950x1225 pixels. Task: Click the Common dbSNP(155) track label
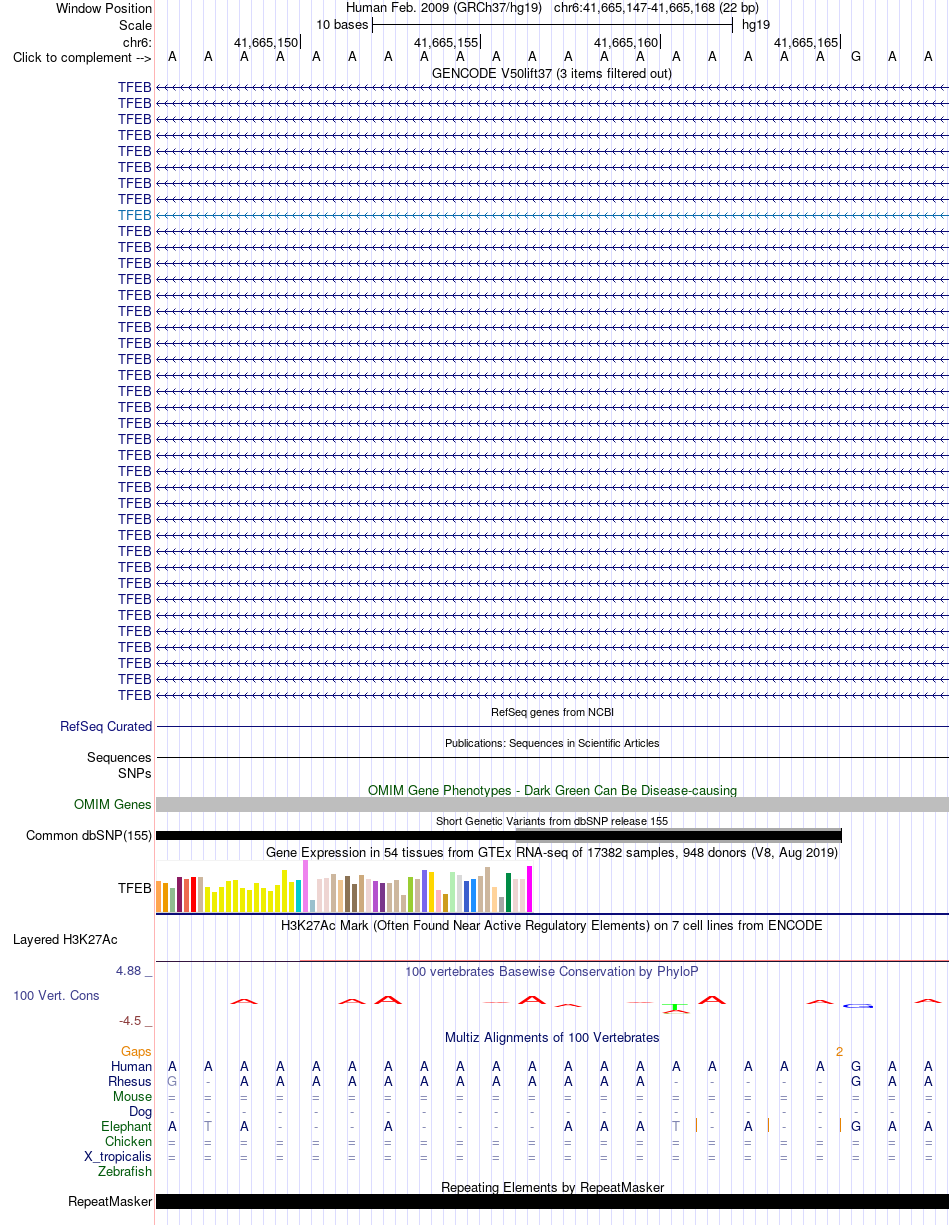(x=89, y=836)
